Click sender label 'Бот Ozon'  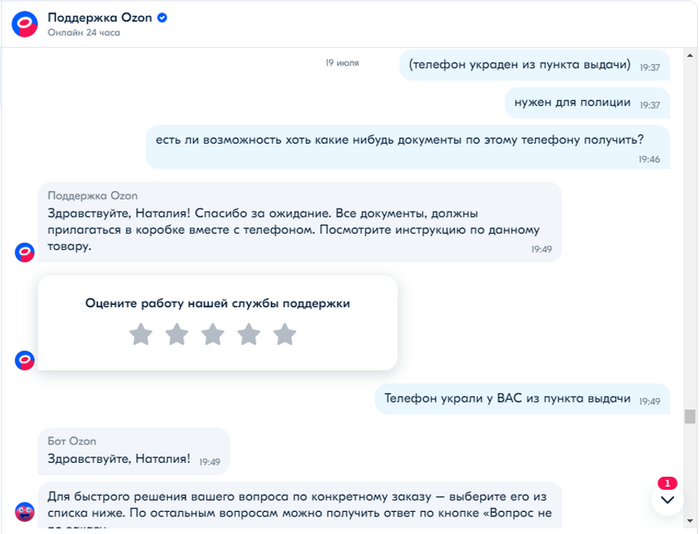pyautogui.click(x=72, y=441)
